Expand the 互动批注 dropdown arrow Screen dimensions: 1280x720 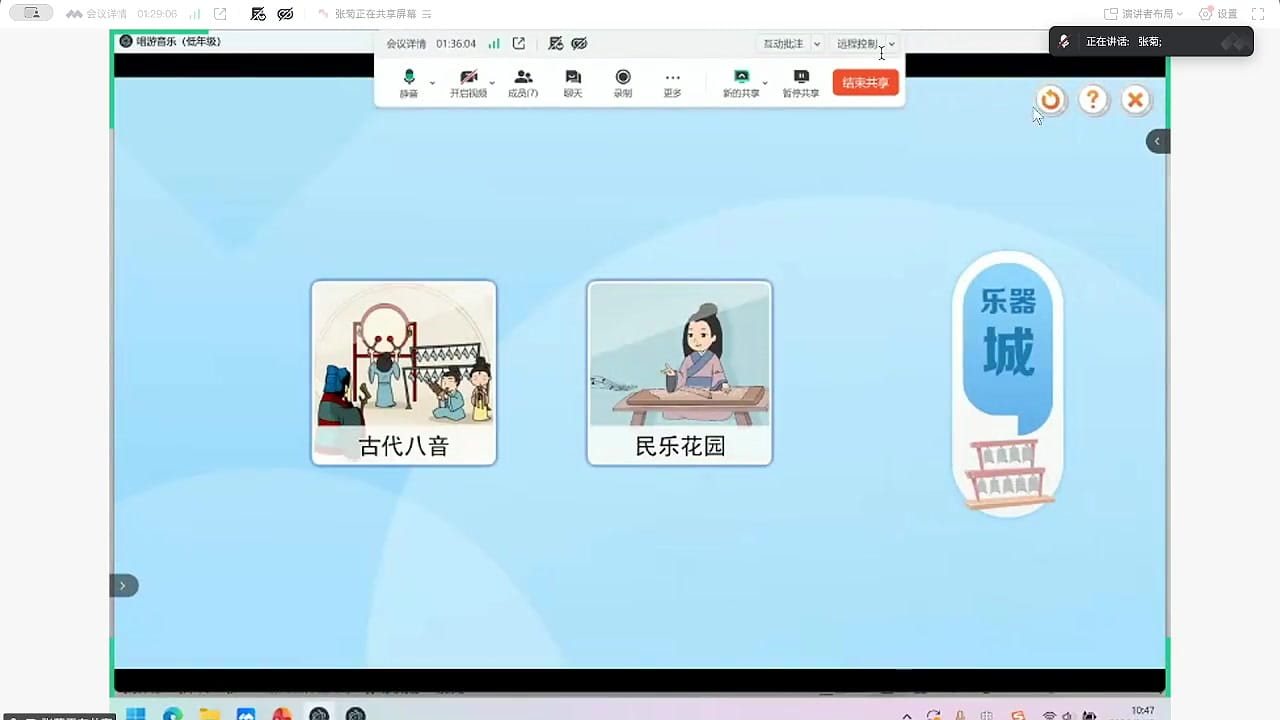tap(817, 44)
